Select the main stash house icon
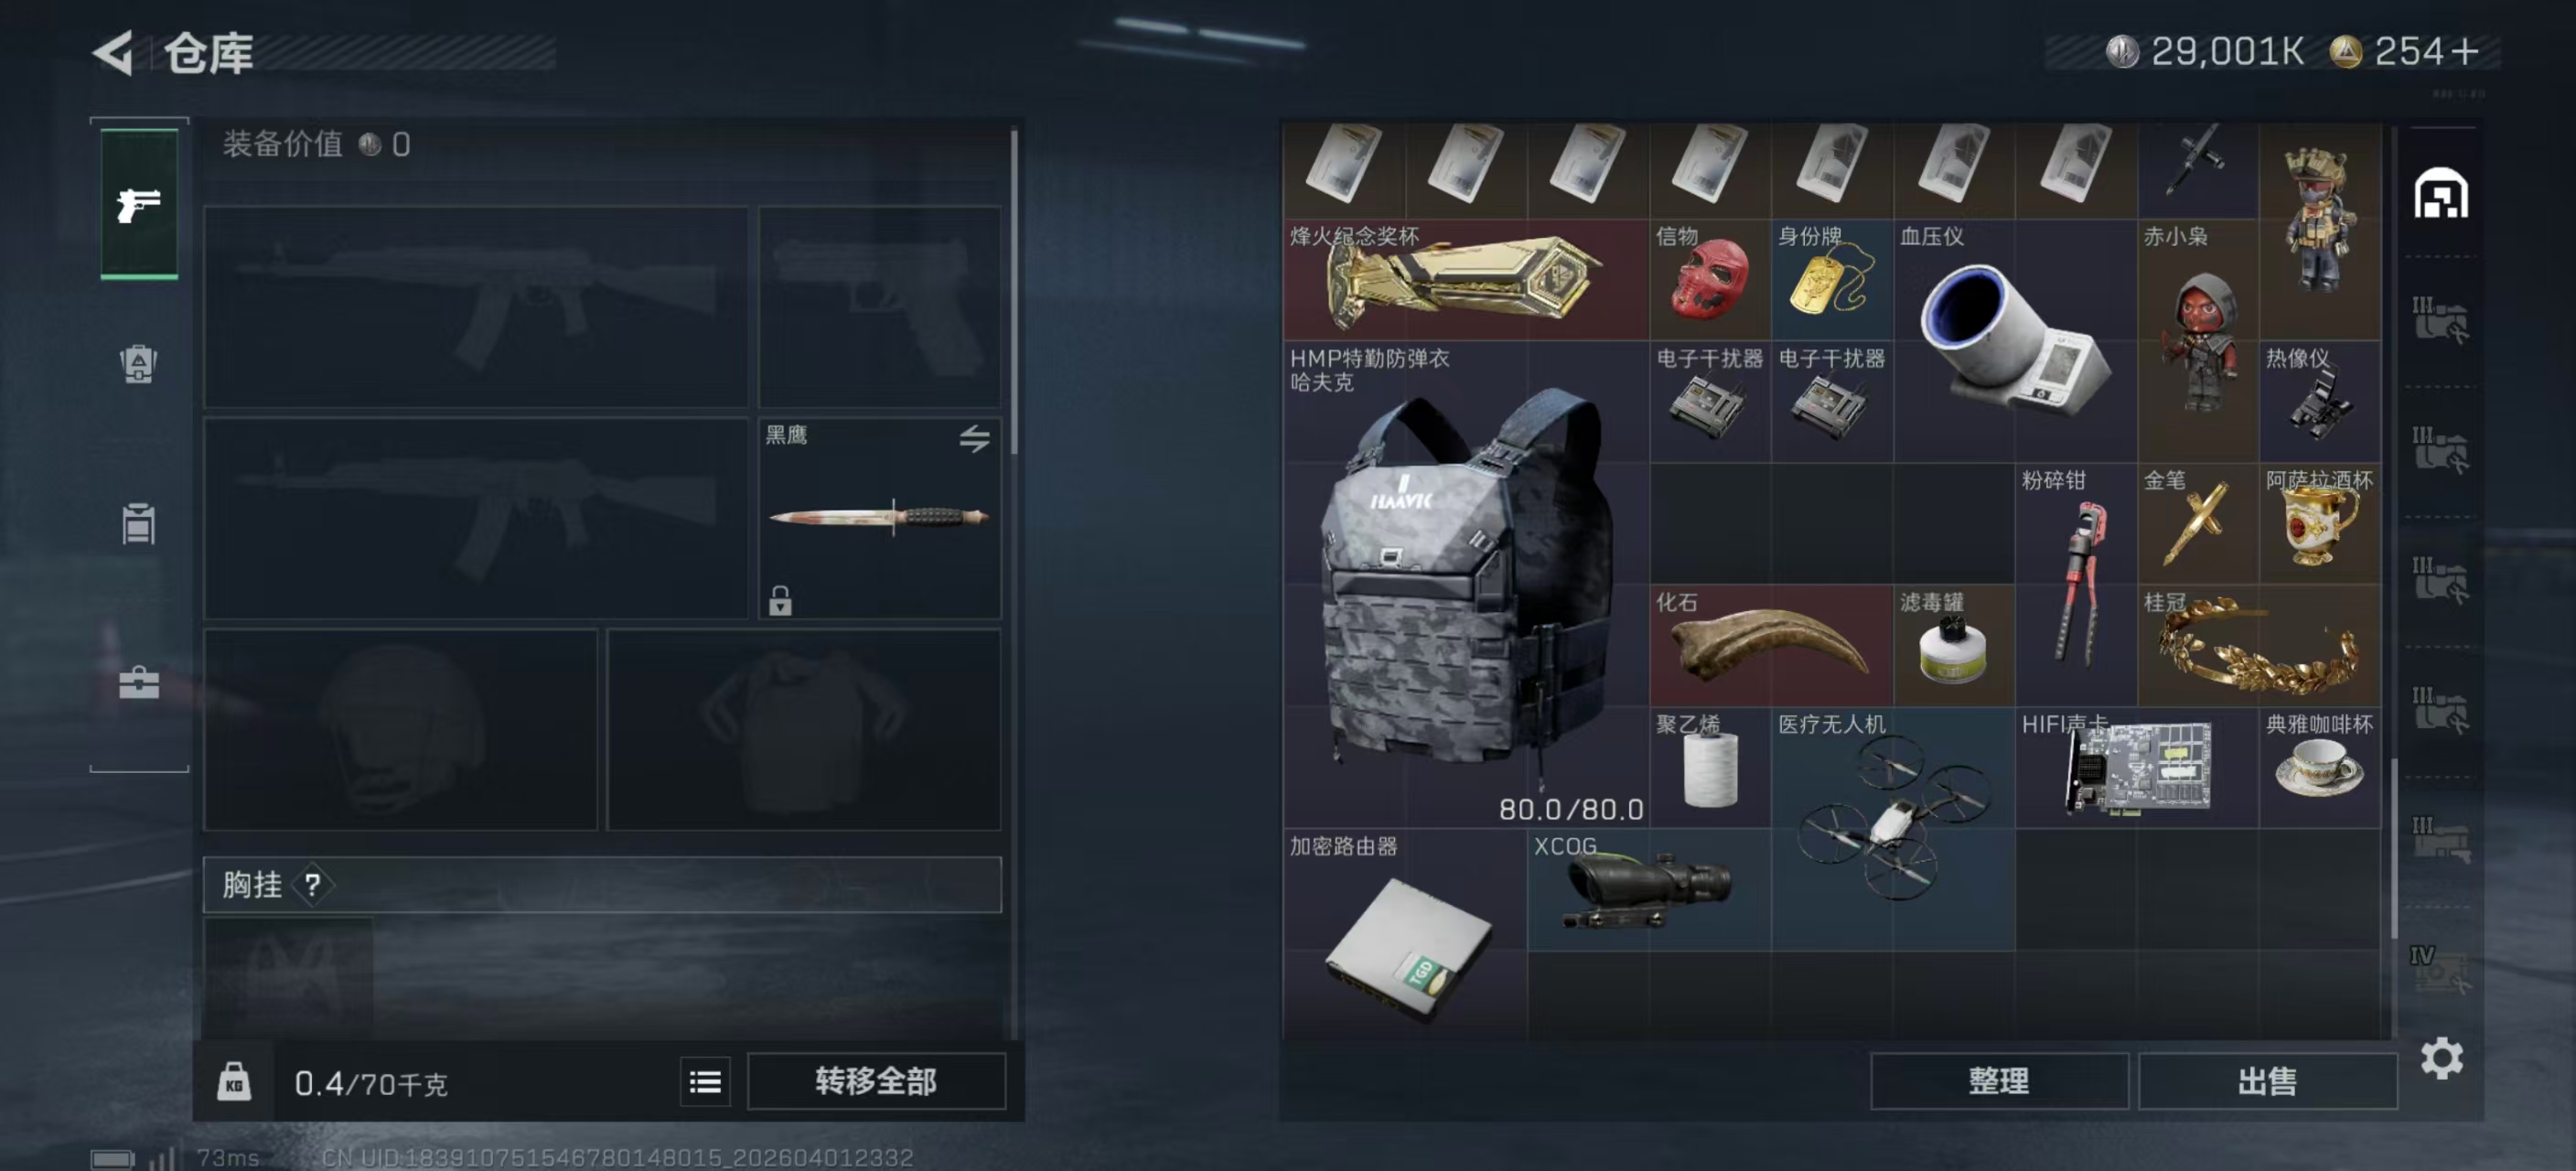The height and width of the screenshot is (1171, 2576). point(2441,193)
